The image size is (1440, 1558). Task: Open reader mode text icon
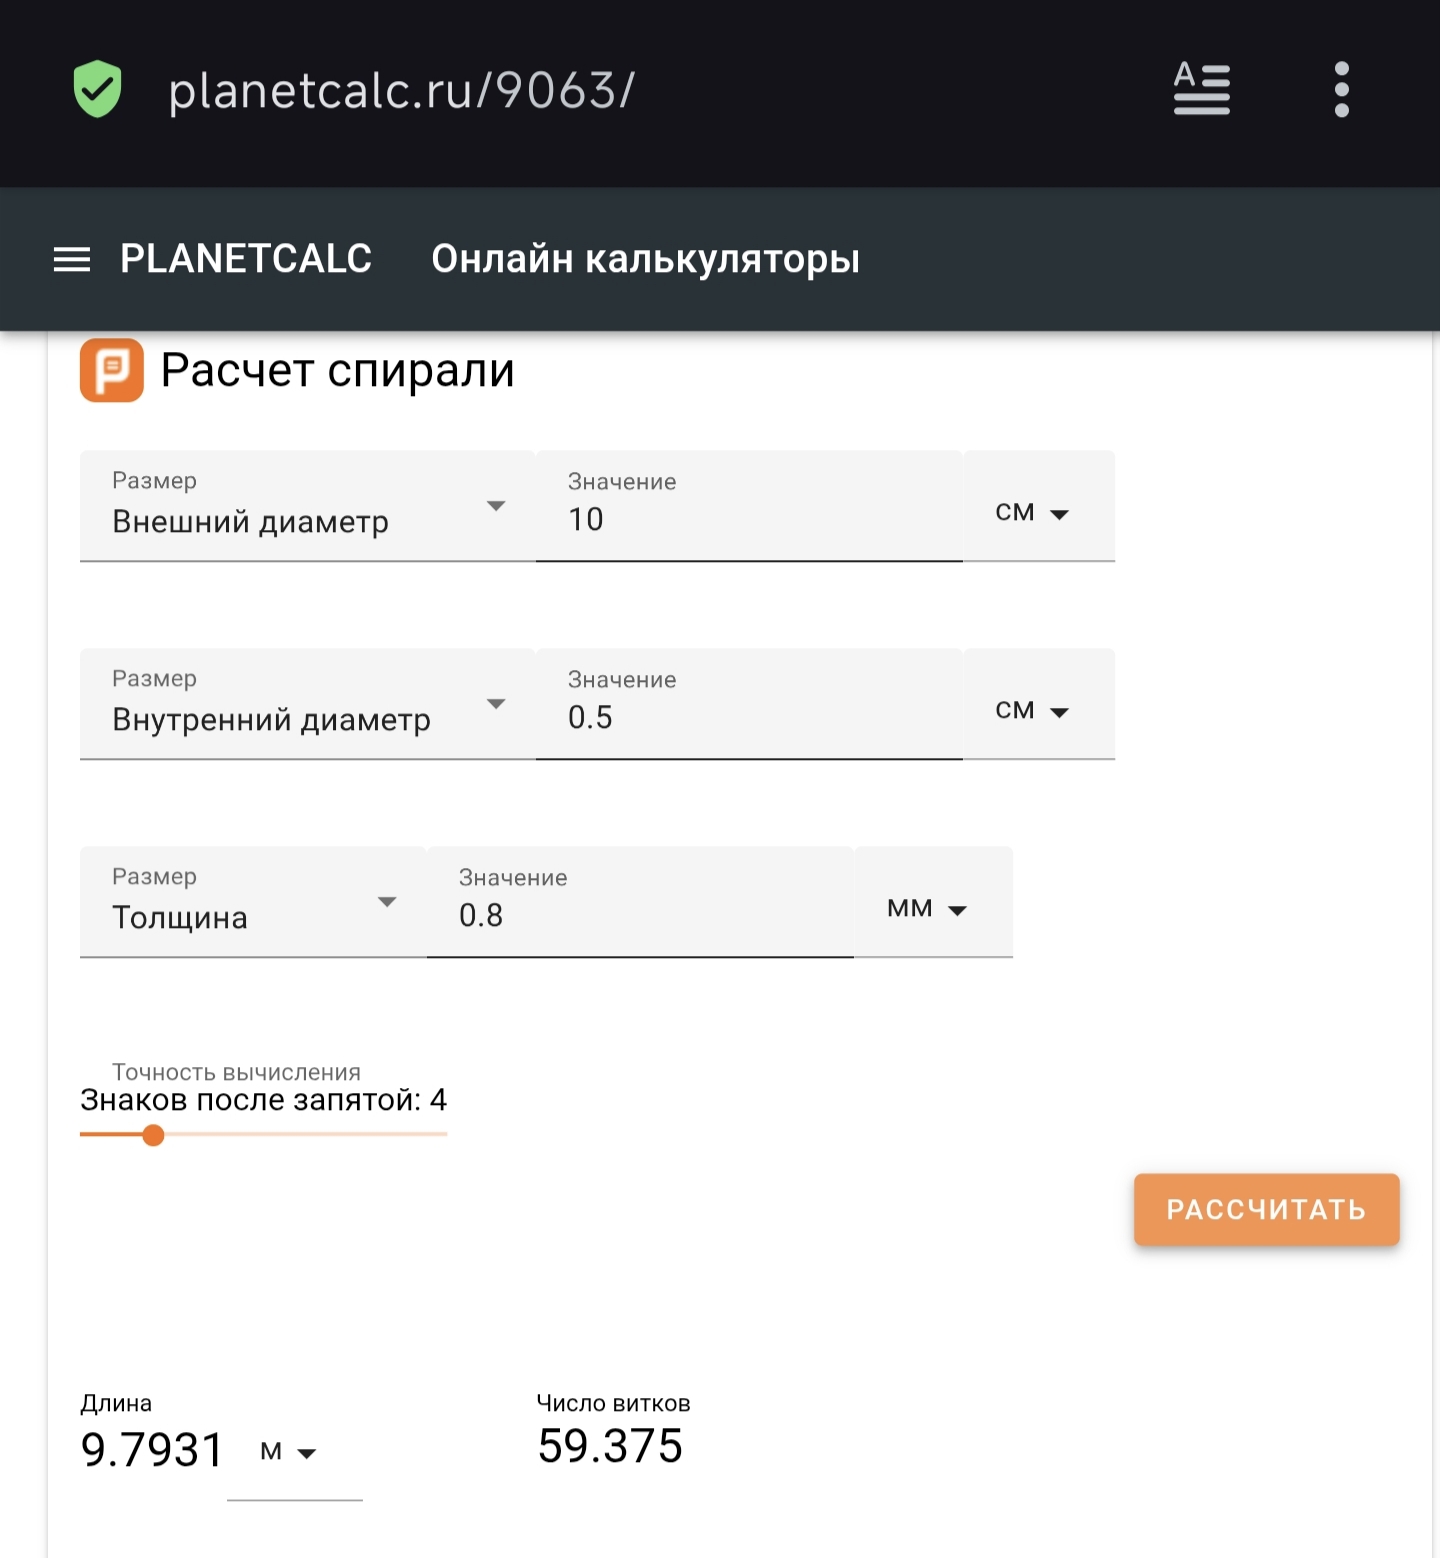[1201, 89]
